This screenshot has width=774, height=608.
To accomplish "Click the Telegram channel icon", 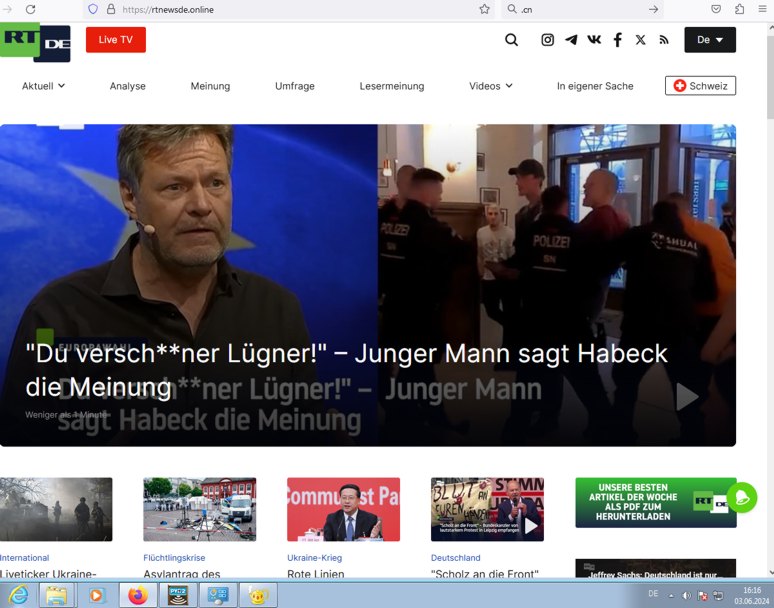I will pyautogui.click(x=571, y=40).
